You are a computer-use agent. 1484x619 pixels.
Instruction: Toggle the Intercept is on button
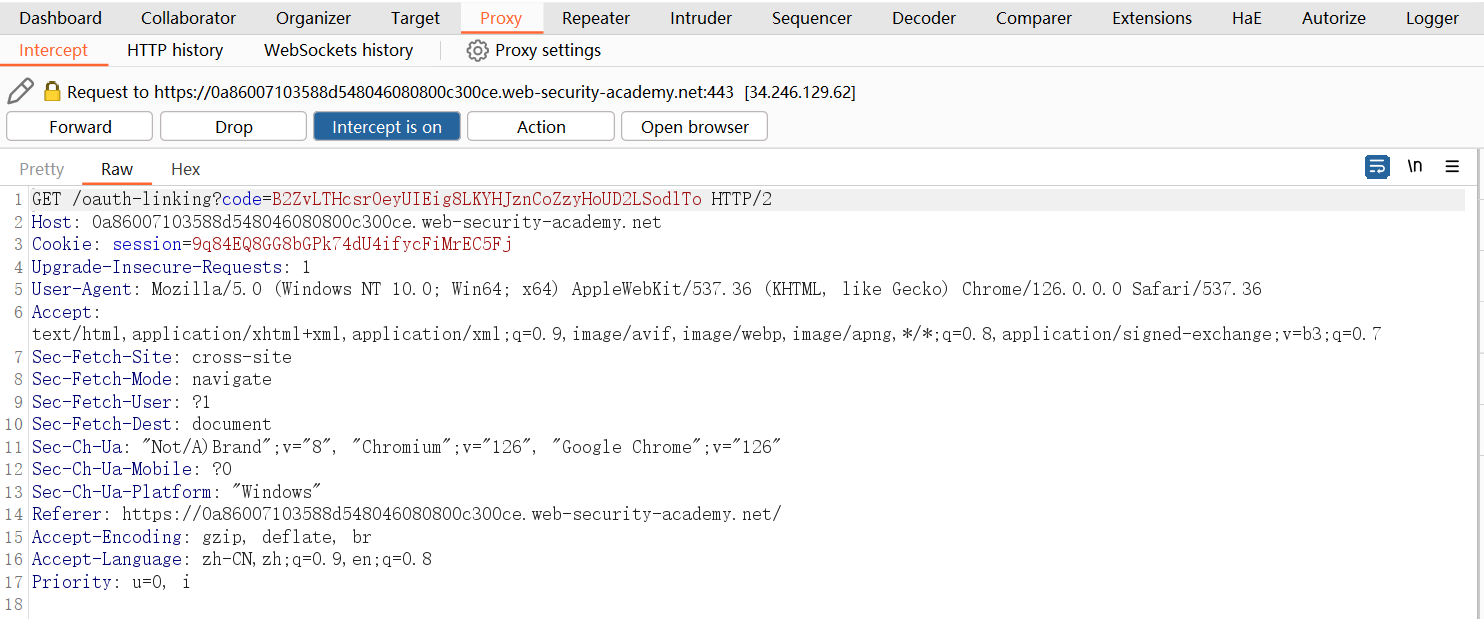[x=387, y=127]
